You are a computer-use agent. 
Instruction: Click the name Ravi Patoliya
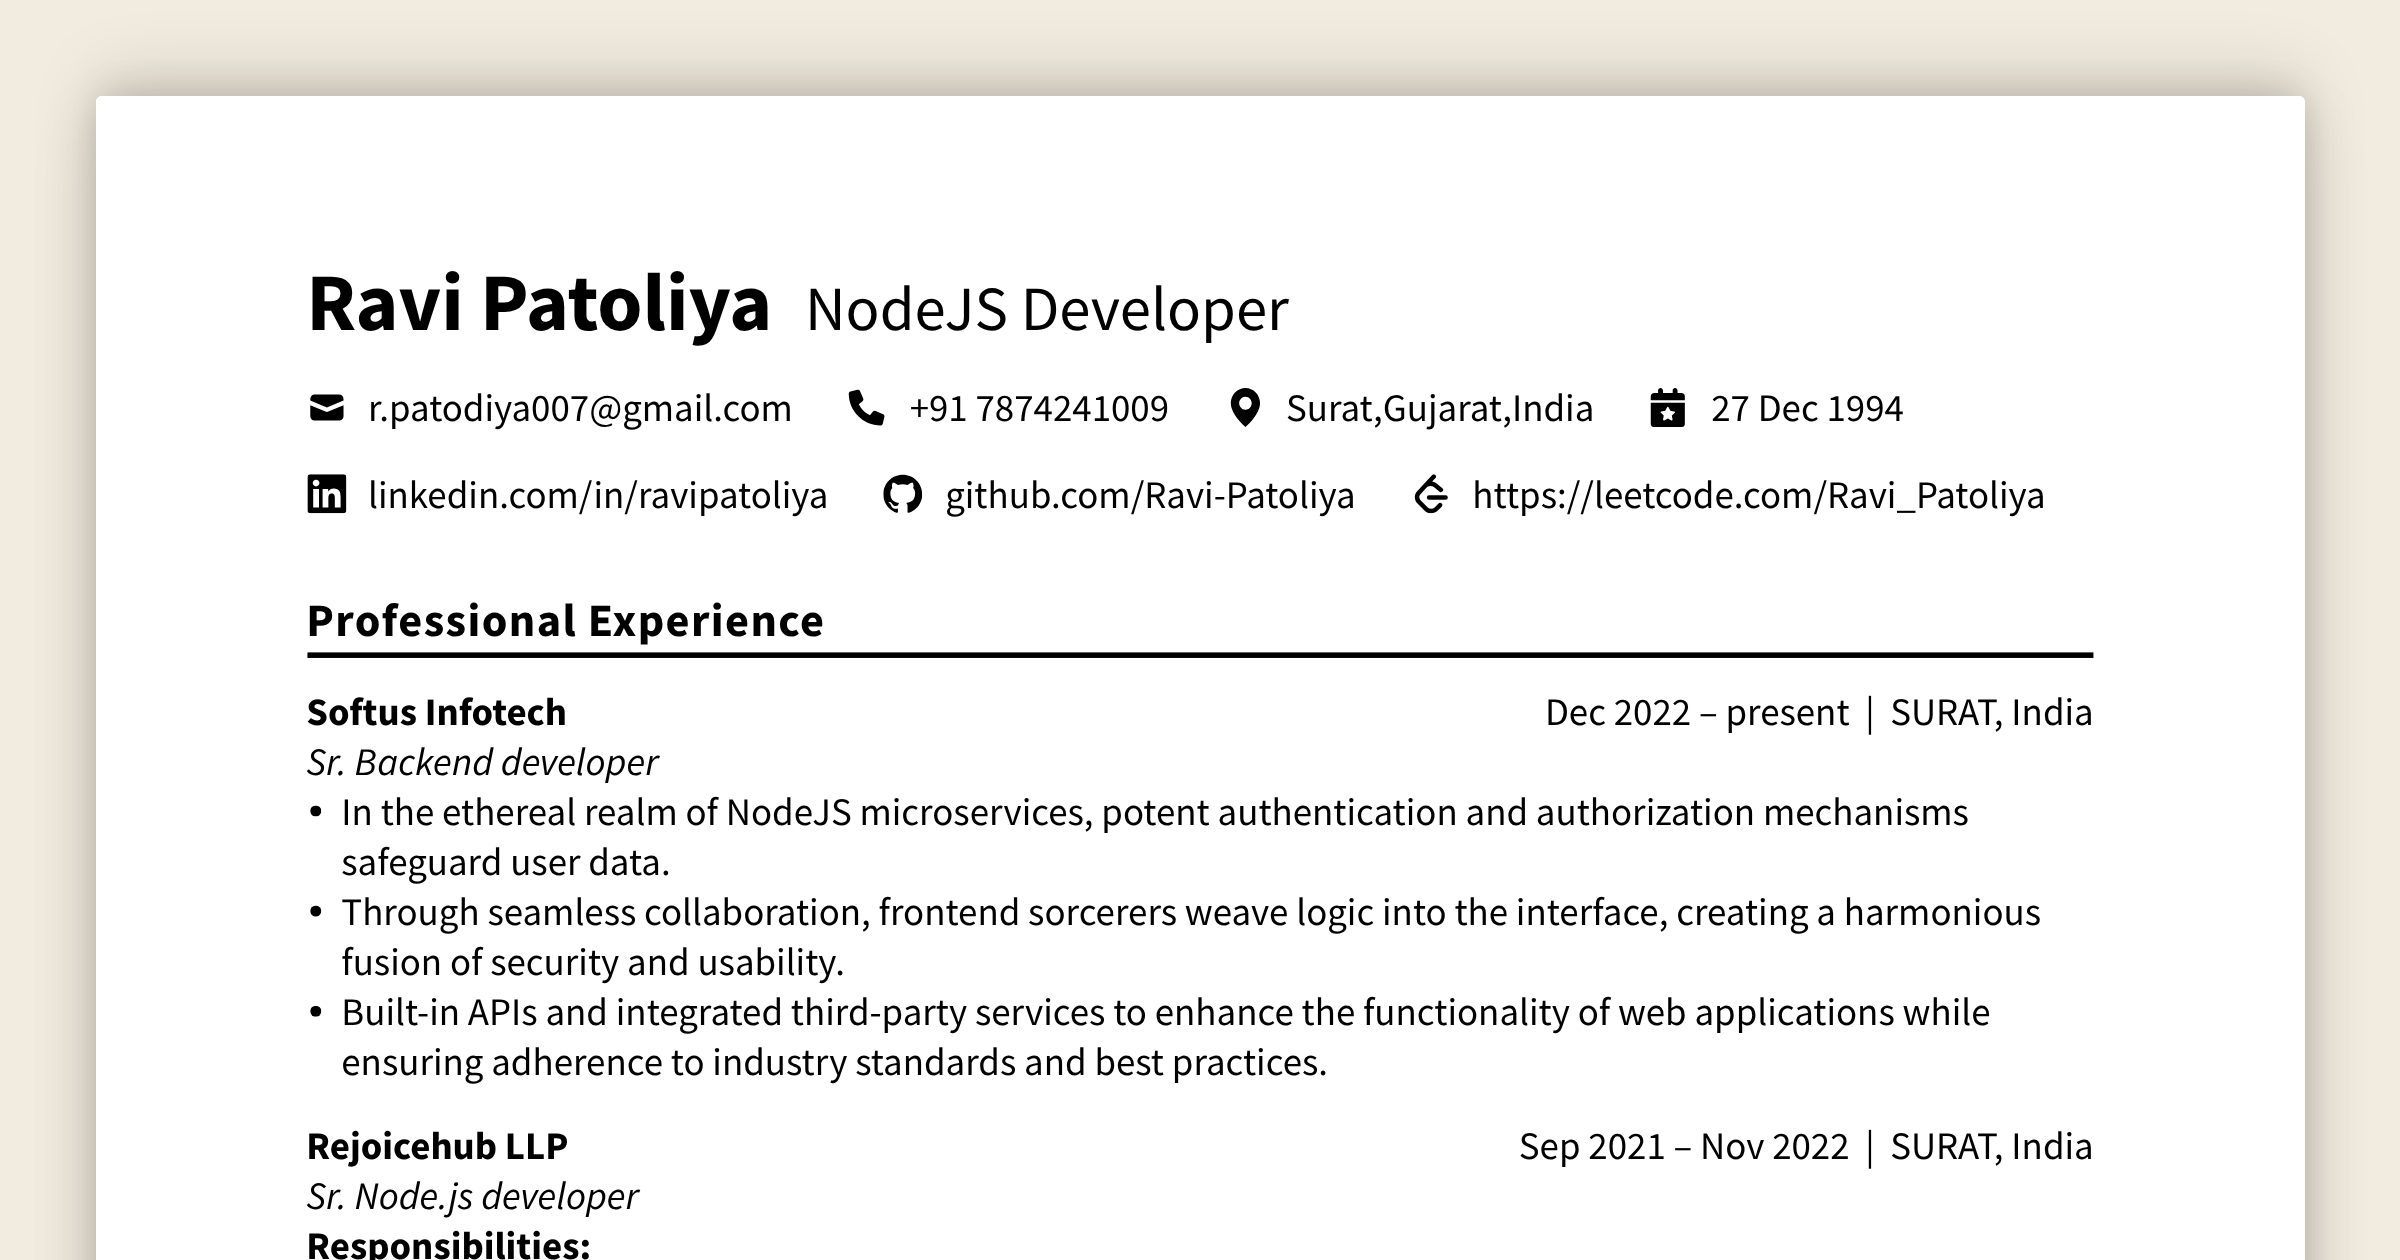pyautogui.click(x=540, y=305)
